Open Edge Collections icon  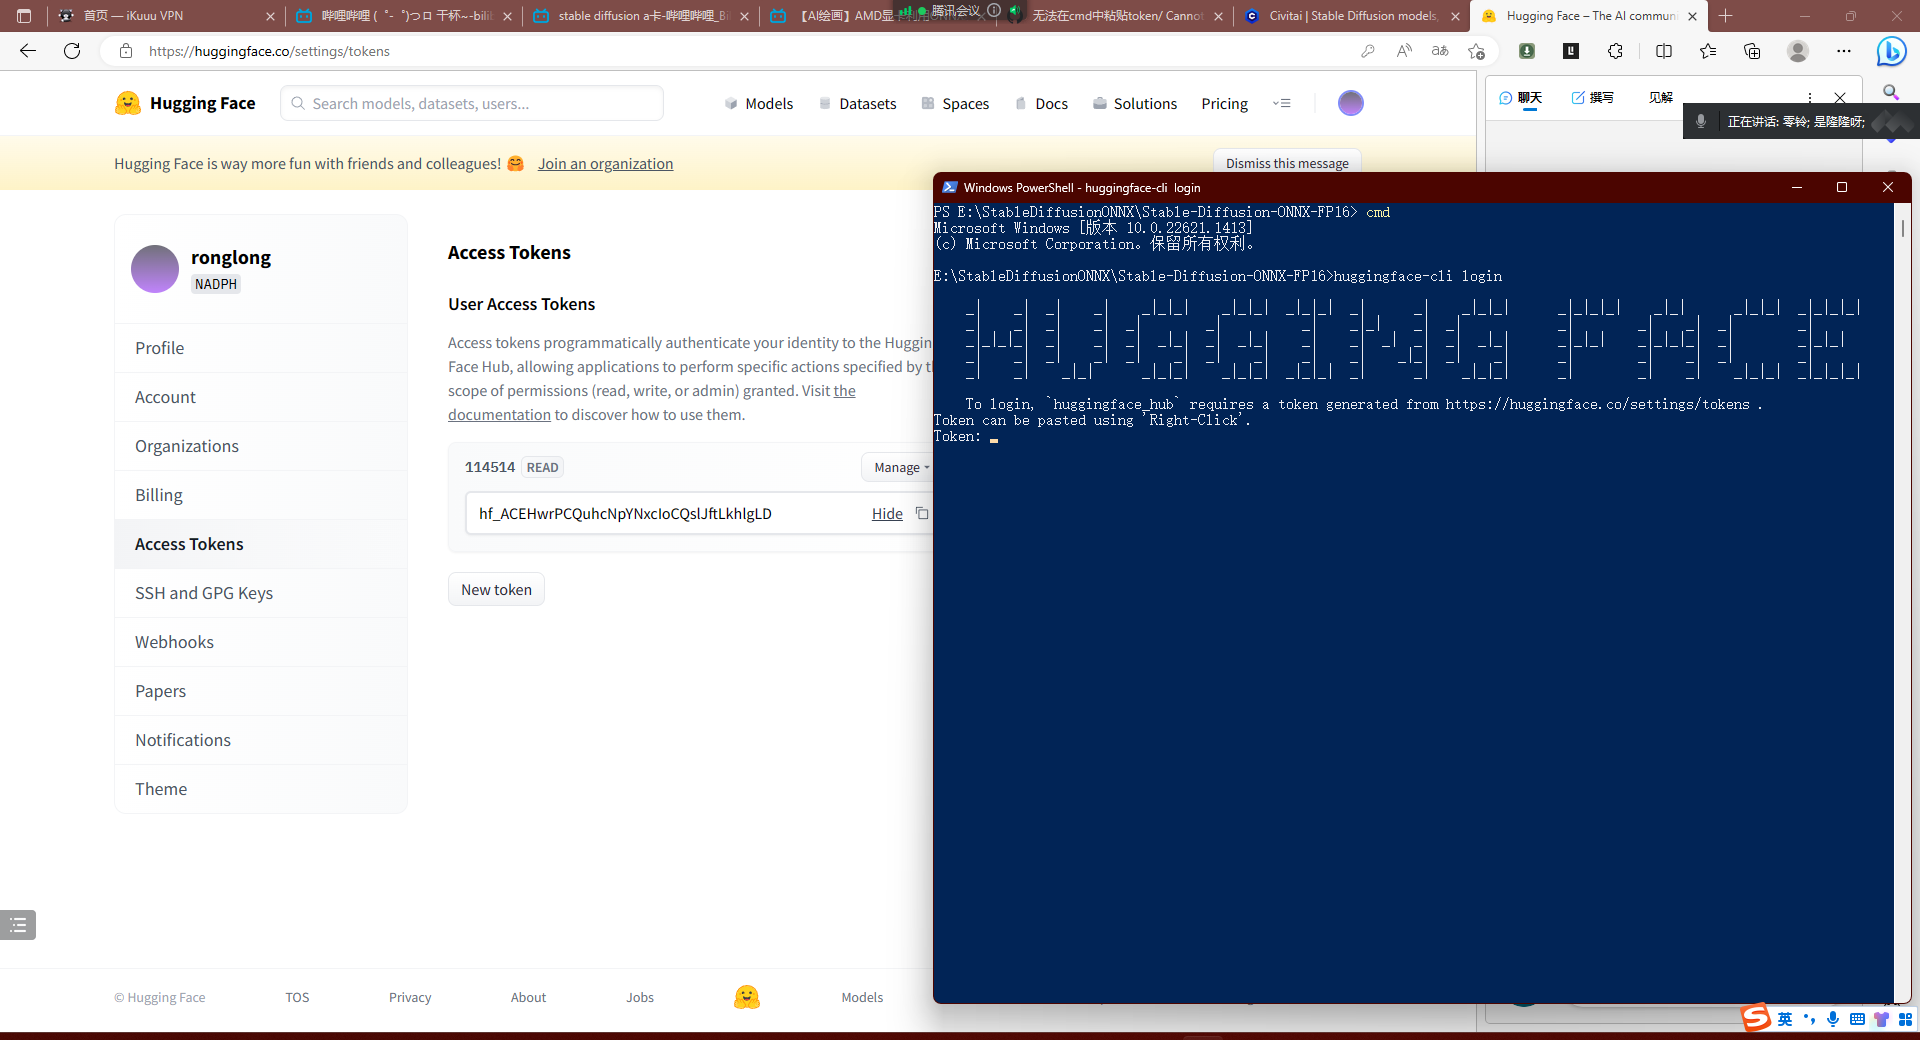[x=1751, y=51]
